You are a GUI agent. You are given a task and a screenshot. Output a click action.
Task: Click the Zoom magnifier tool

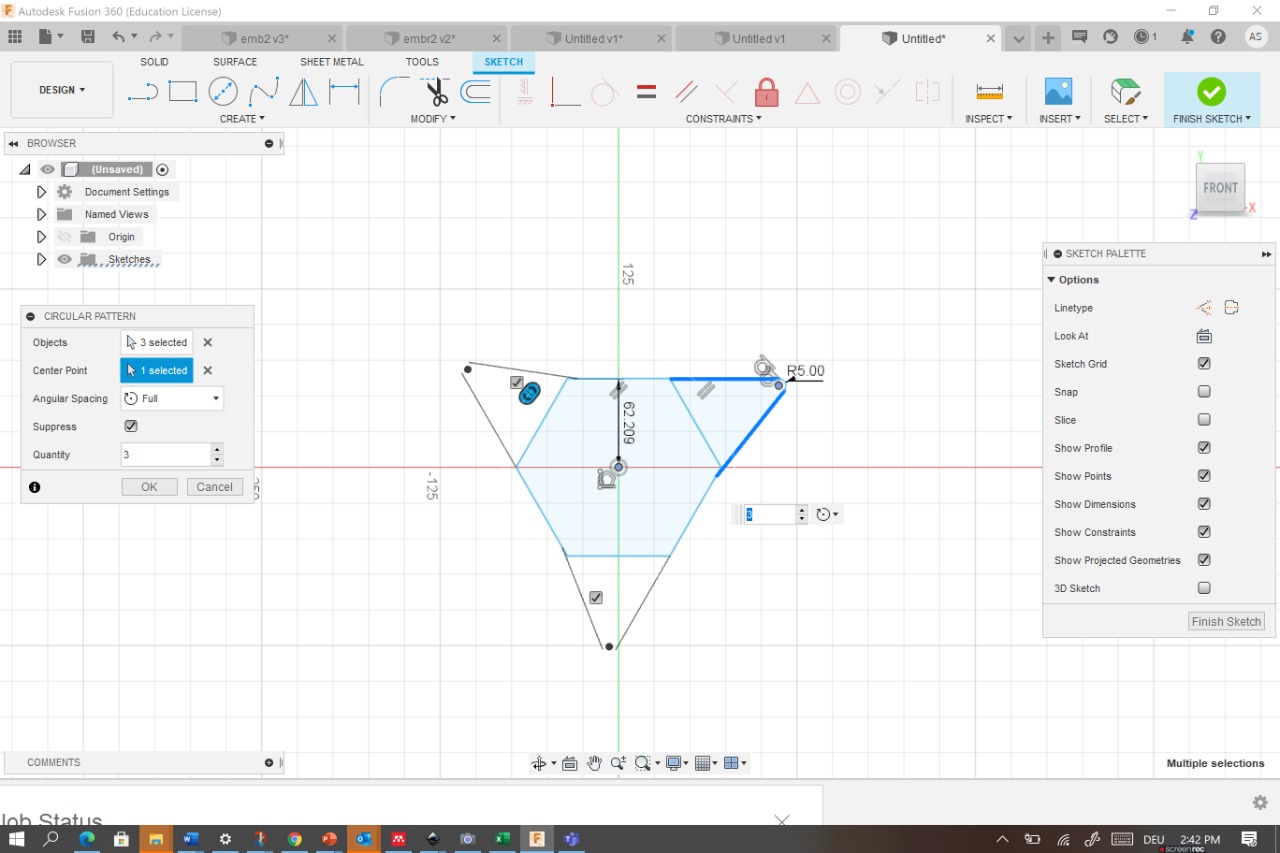(x=620, y=763)
